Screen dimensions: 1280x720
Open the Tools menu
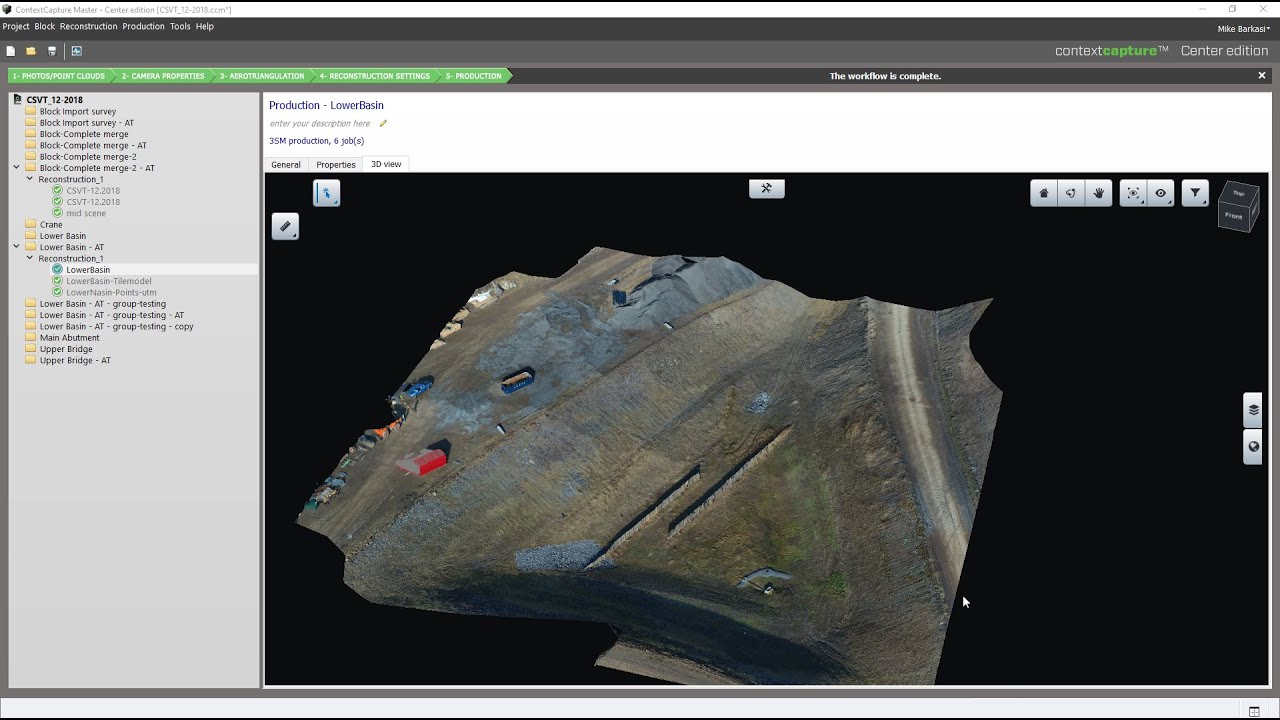pyautogui.click(x=180, y=27)
